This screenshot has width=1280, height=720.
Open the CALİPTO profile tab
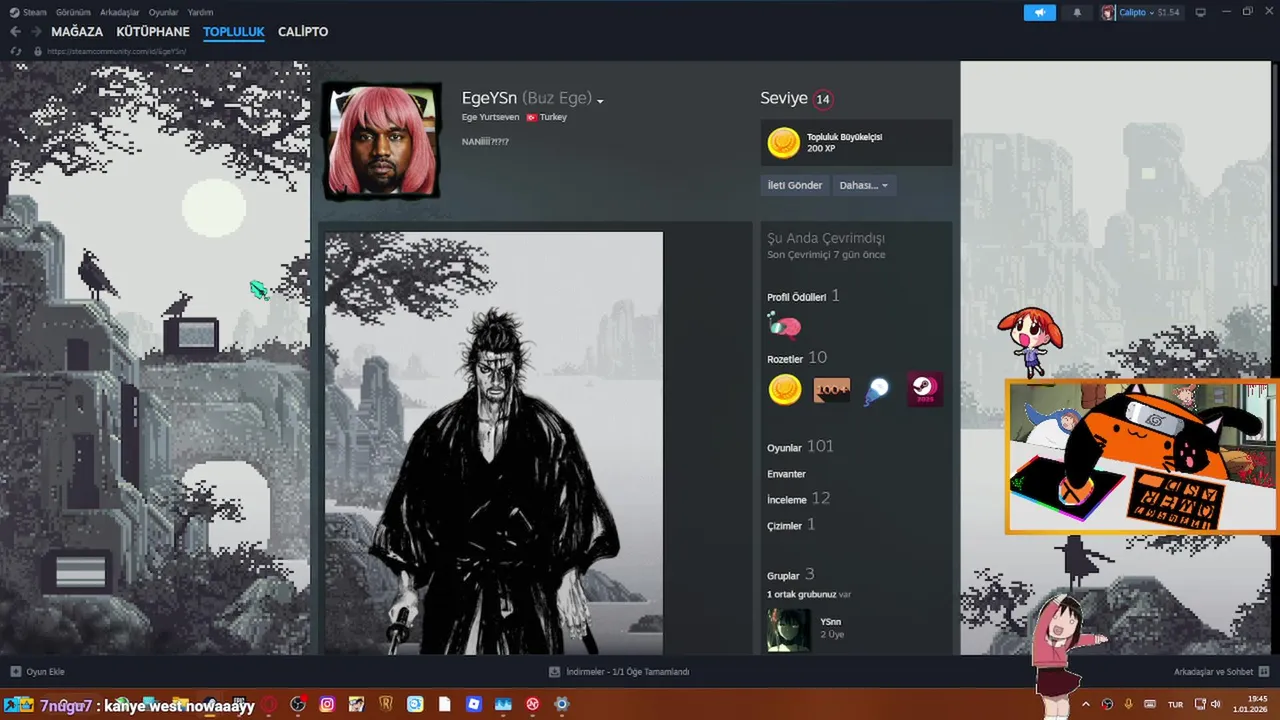(303, 32)
